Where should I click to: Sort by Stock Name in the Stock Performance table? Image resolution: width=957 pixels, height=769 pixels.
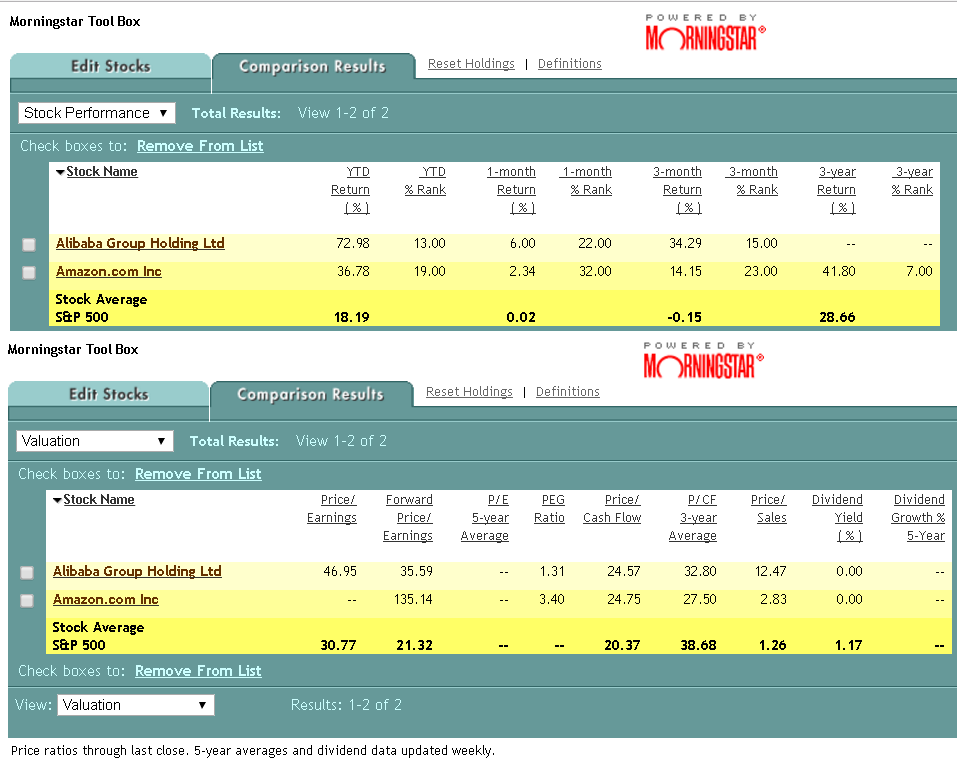tap(101, 171)
